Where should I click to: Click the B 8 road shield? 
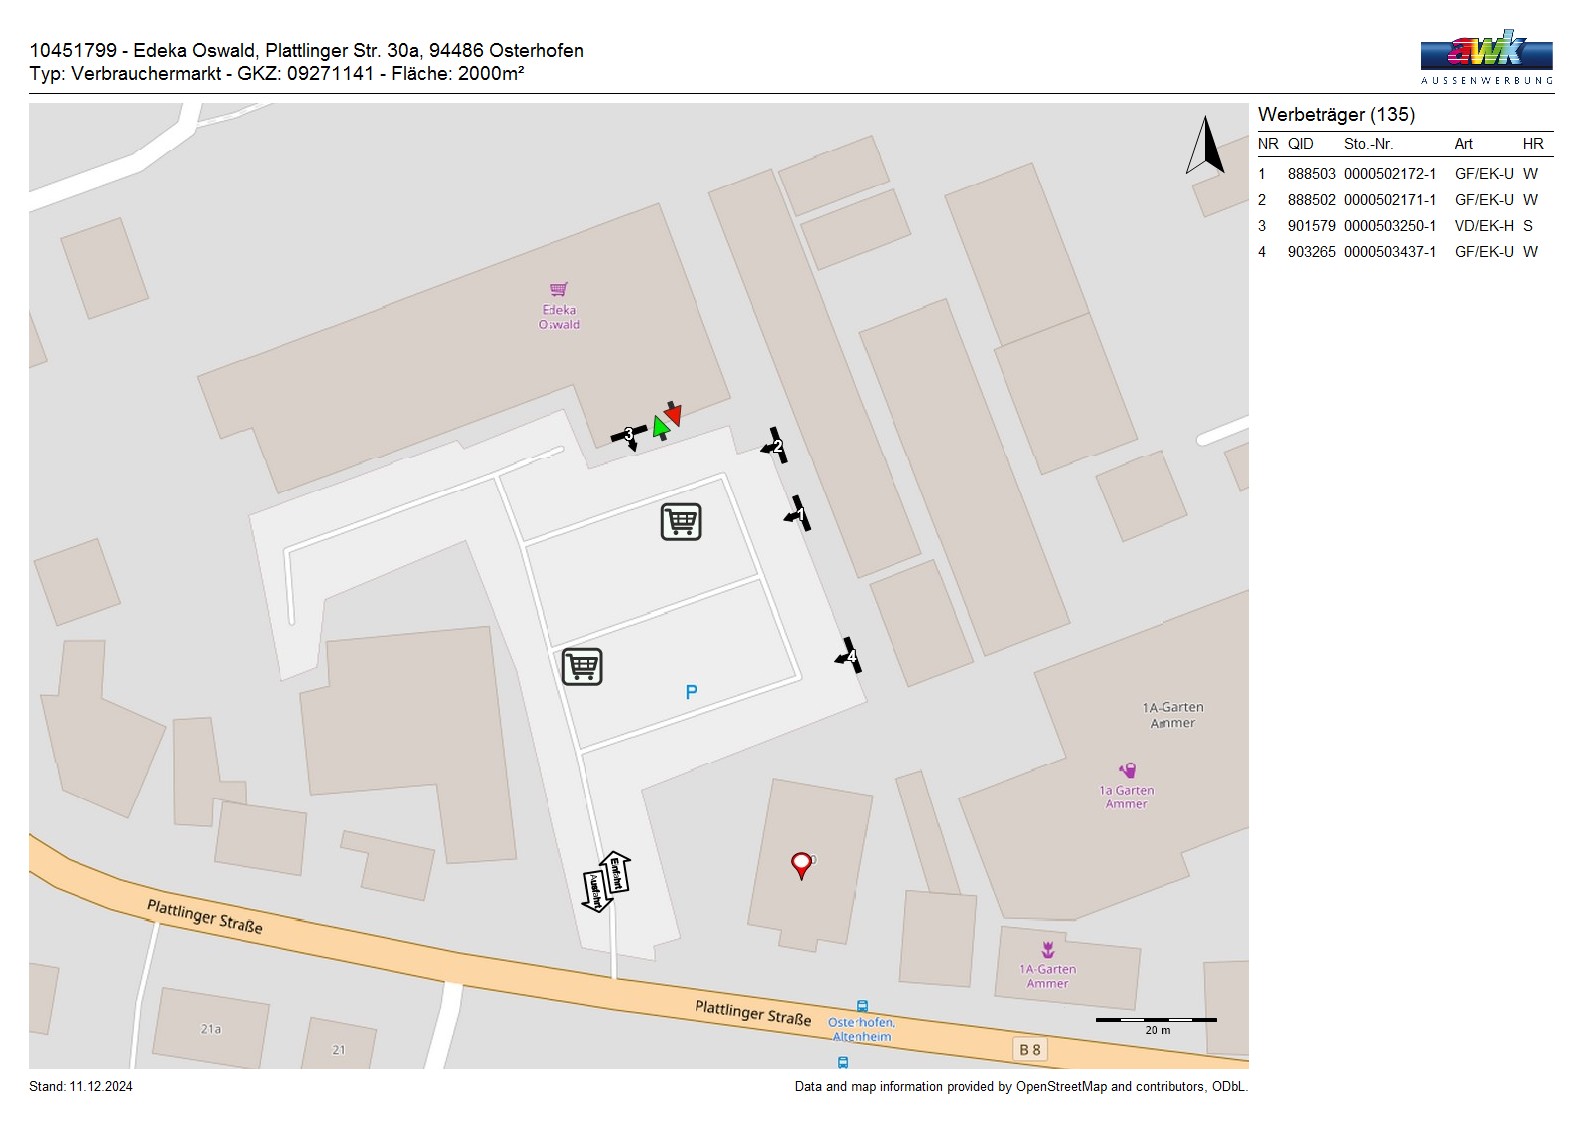pyautogui.click(x=1030, y=1050)
